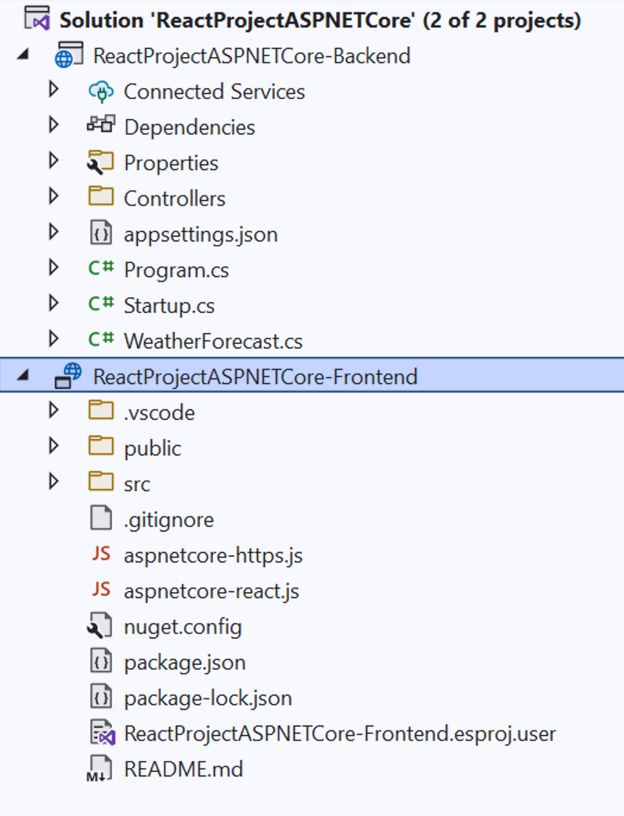Viewport: 624px width, 816px height.
Task: Select the README.md file name
Action: pos(184,769)
